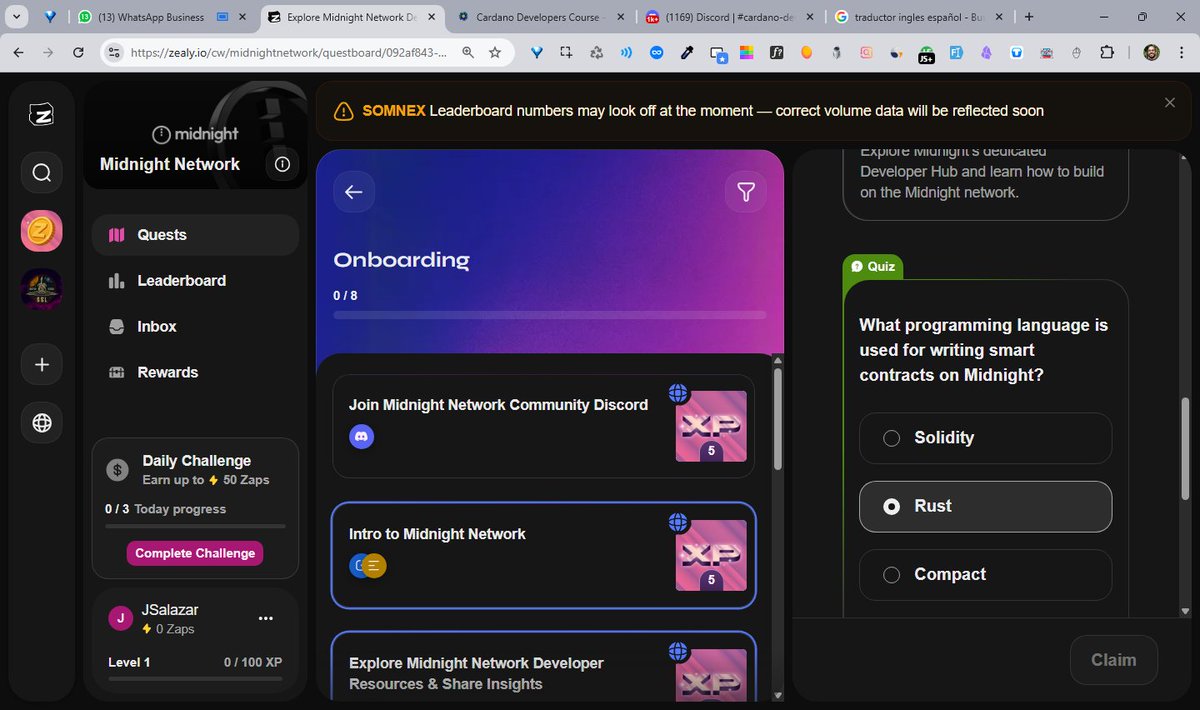Click quest list scrollbar up arrow
This screenshot has height=710, width=1200.
click(779, 359)
